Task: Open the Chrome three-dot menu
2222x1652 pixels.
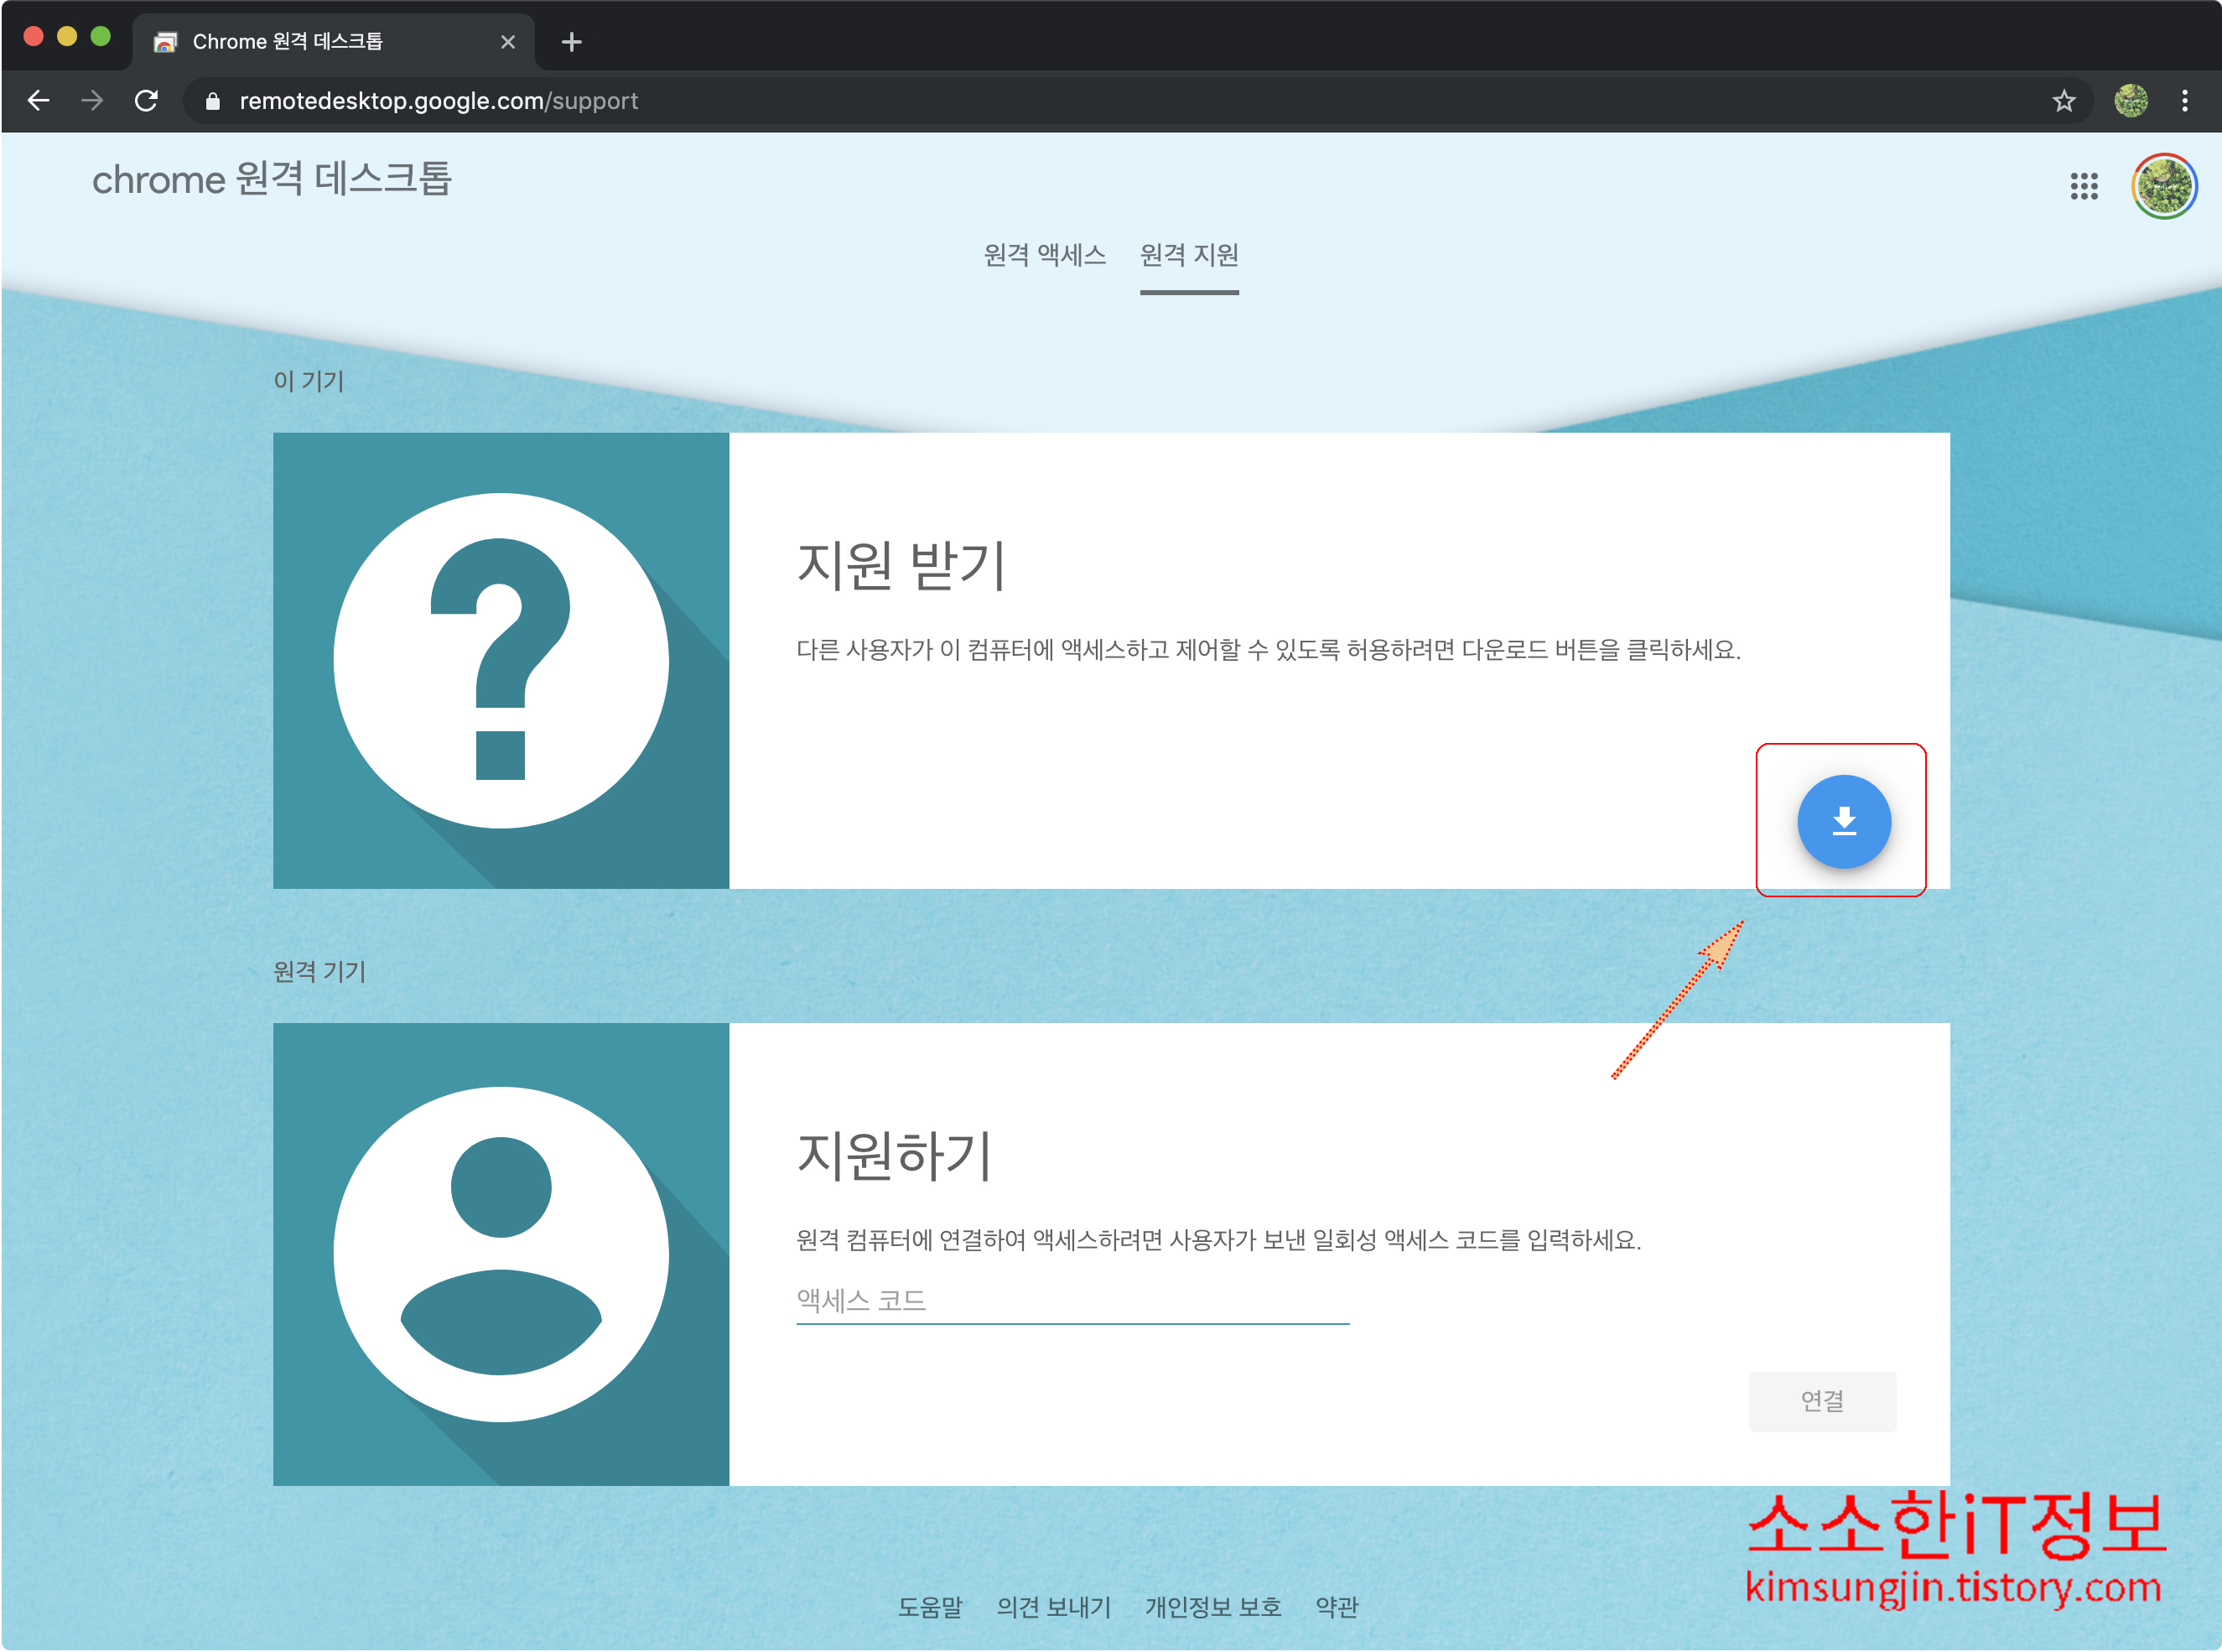Action: (x=2184, y=101)
